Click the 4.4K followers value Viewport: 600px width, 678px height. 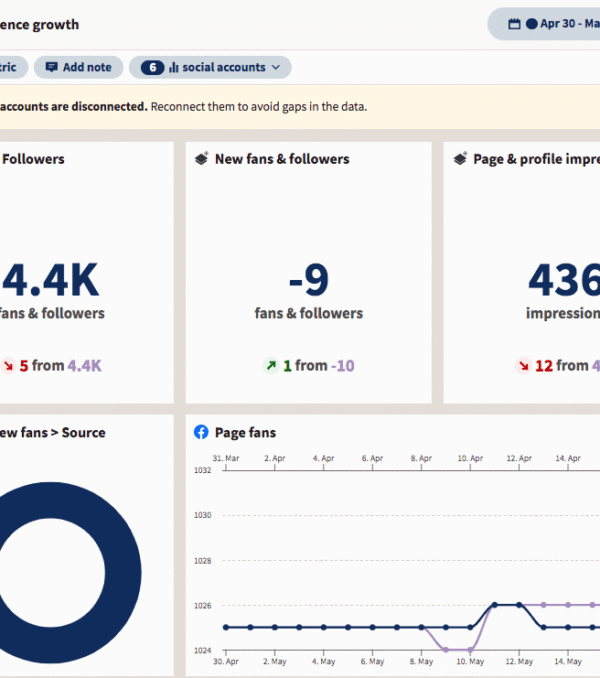pyautogui.click(x=51, y=280)
